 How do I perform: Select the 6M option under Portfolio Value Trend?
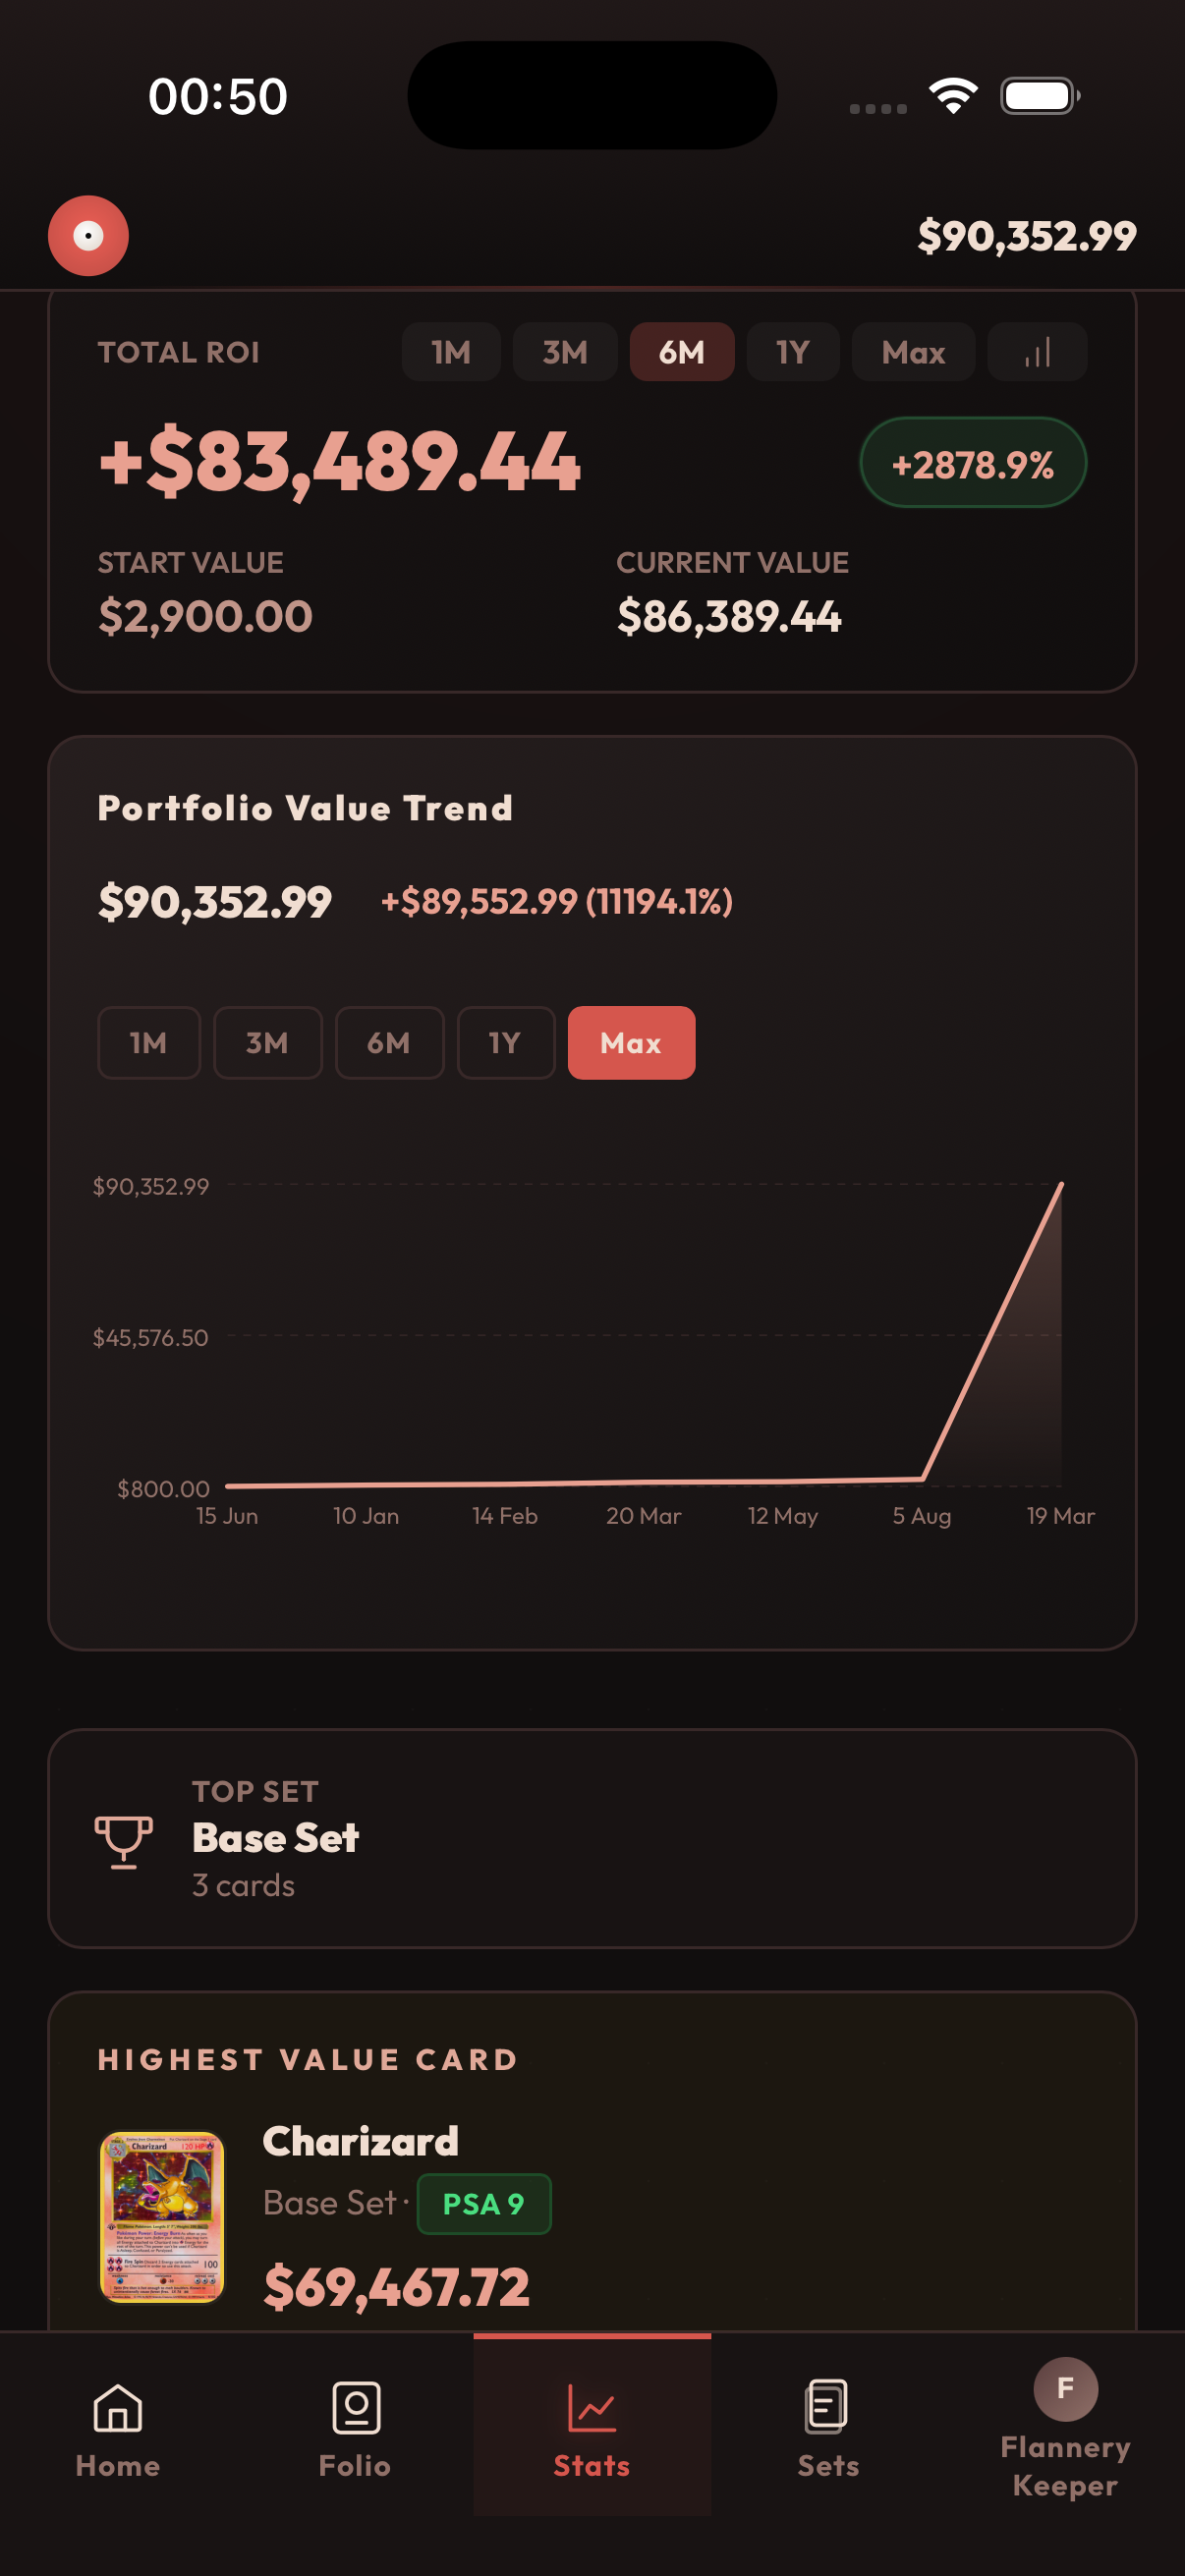389,1043
